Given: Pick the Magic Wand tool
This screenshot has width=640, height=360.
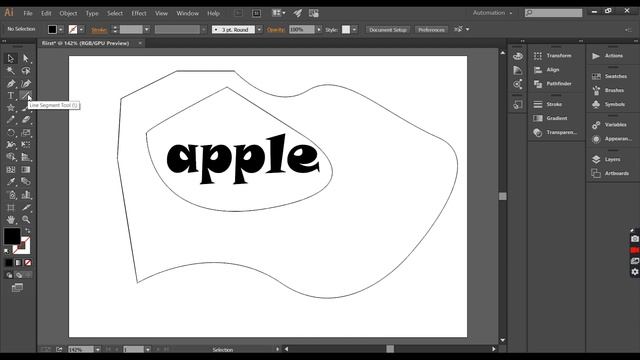Looking at the screenshot, I should click(11, 71).
